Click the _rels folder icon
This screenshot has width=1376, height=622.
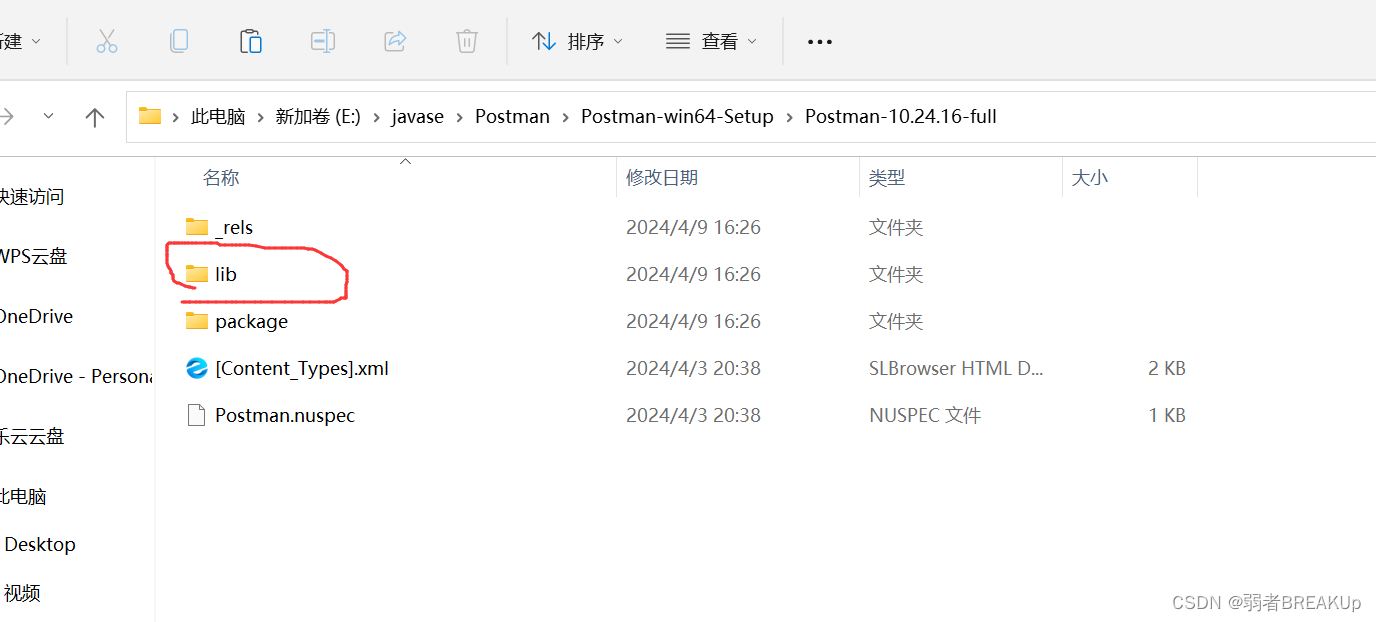(x=197, y=227)
